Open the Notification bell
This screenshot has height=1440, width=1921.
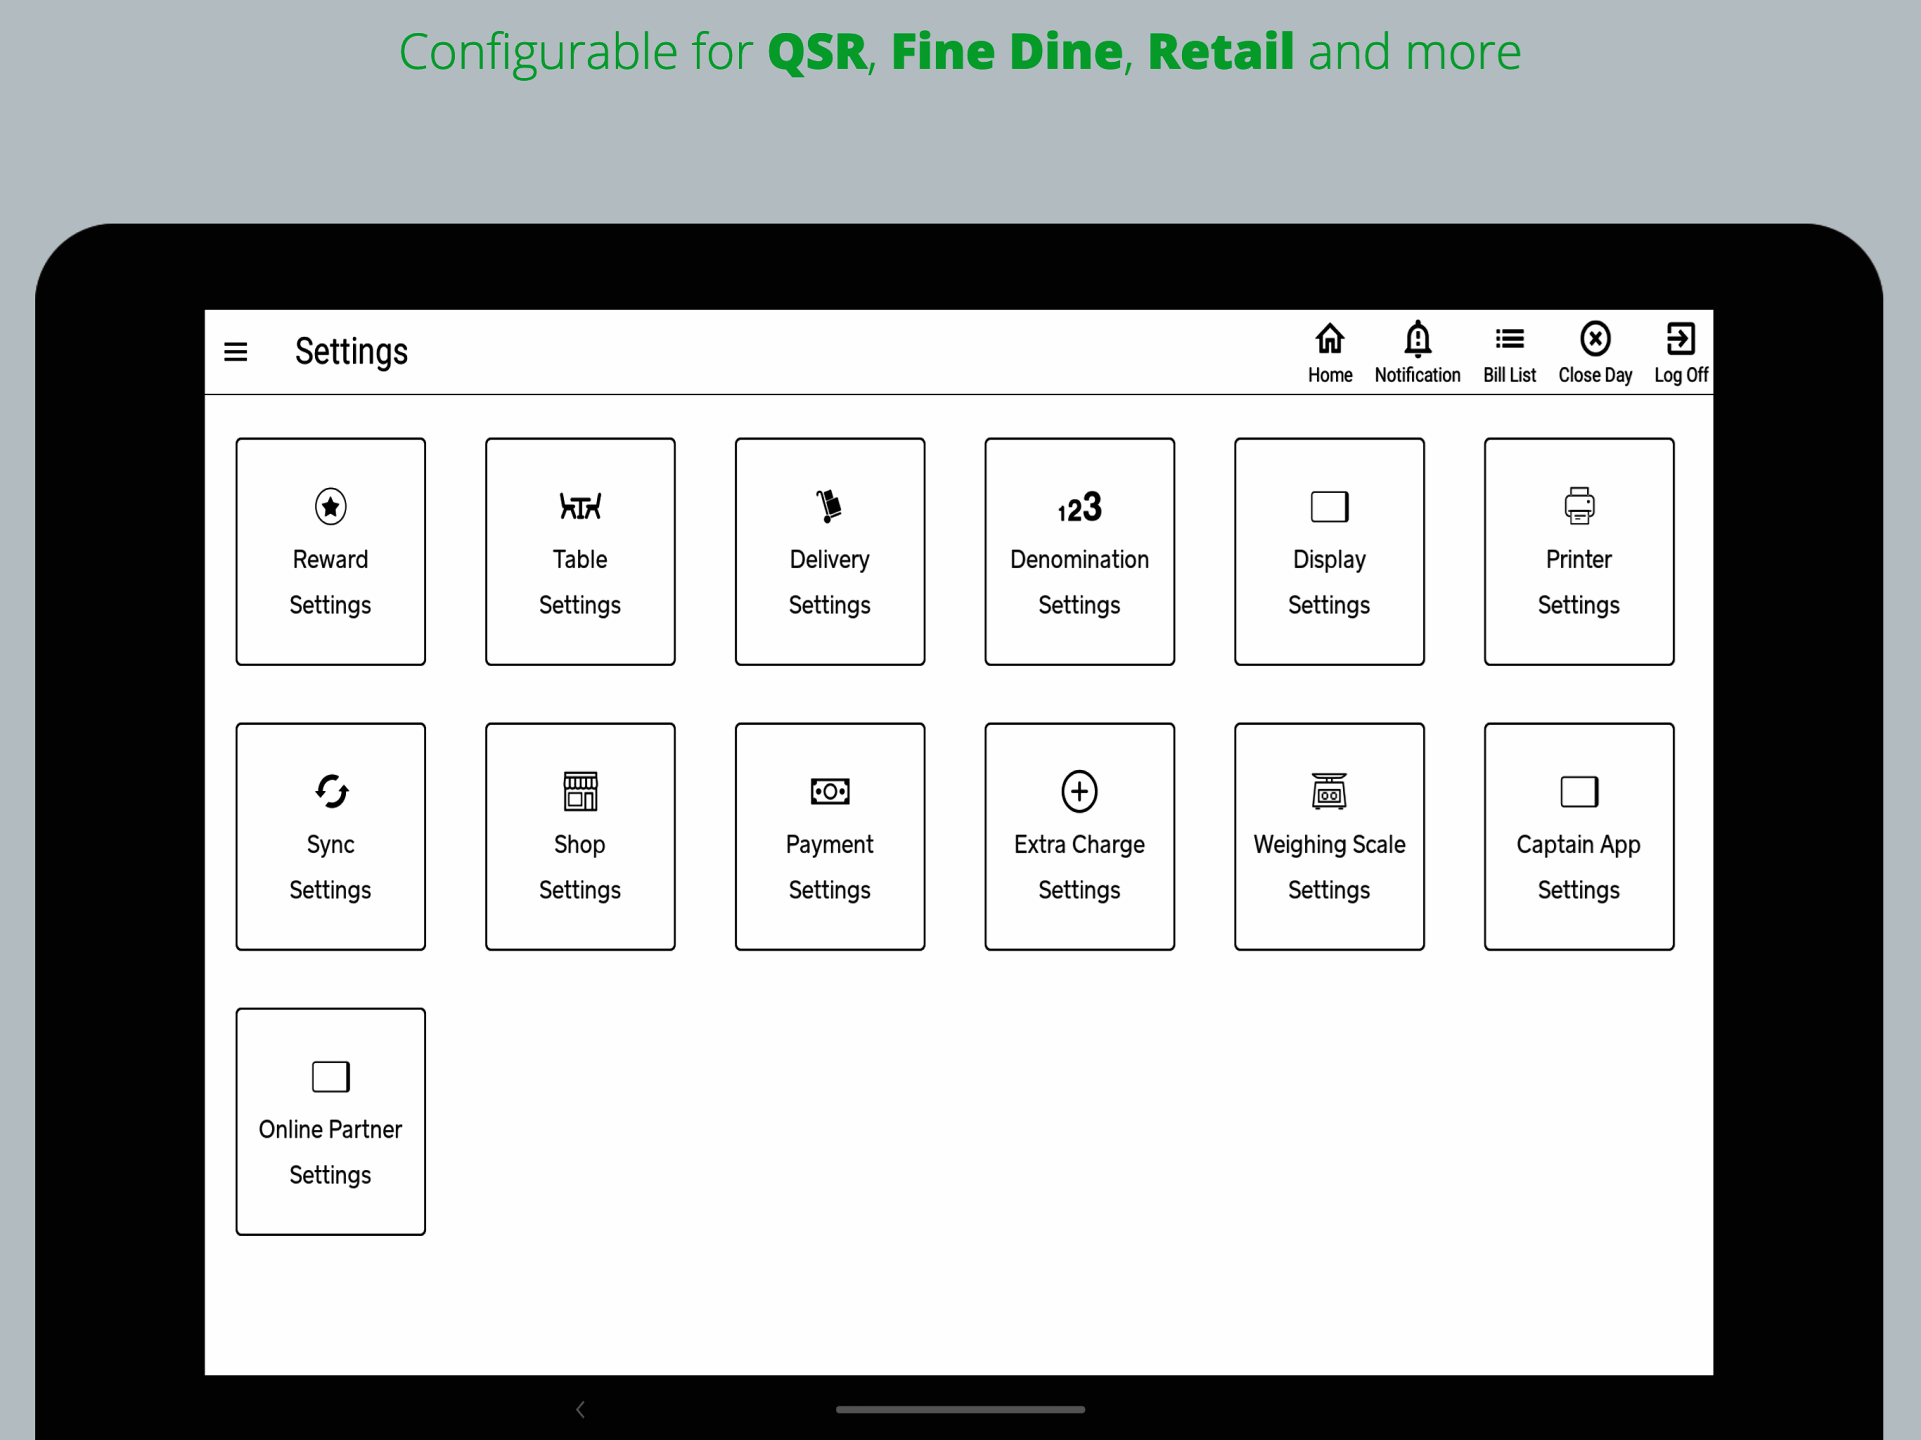(x=1417, y=352)
